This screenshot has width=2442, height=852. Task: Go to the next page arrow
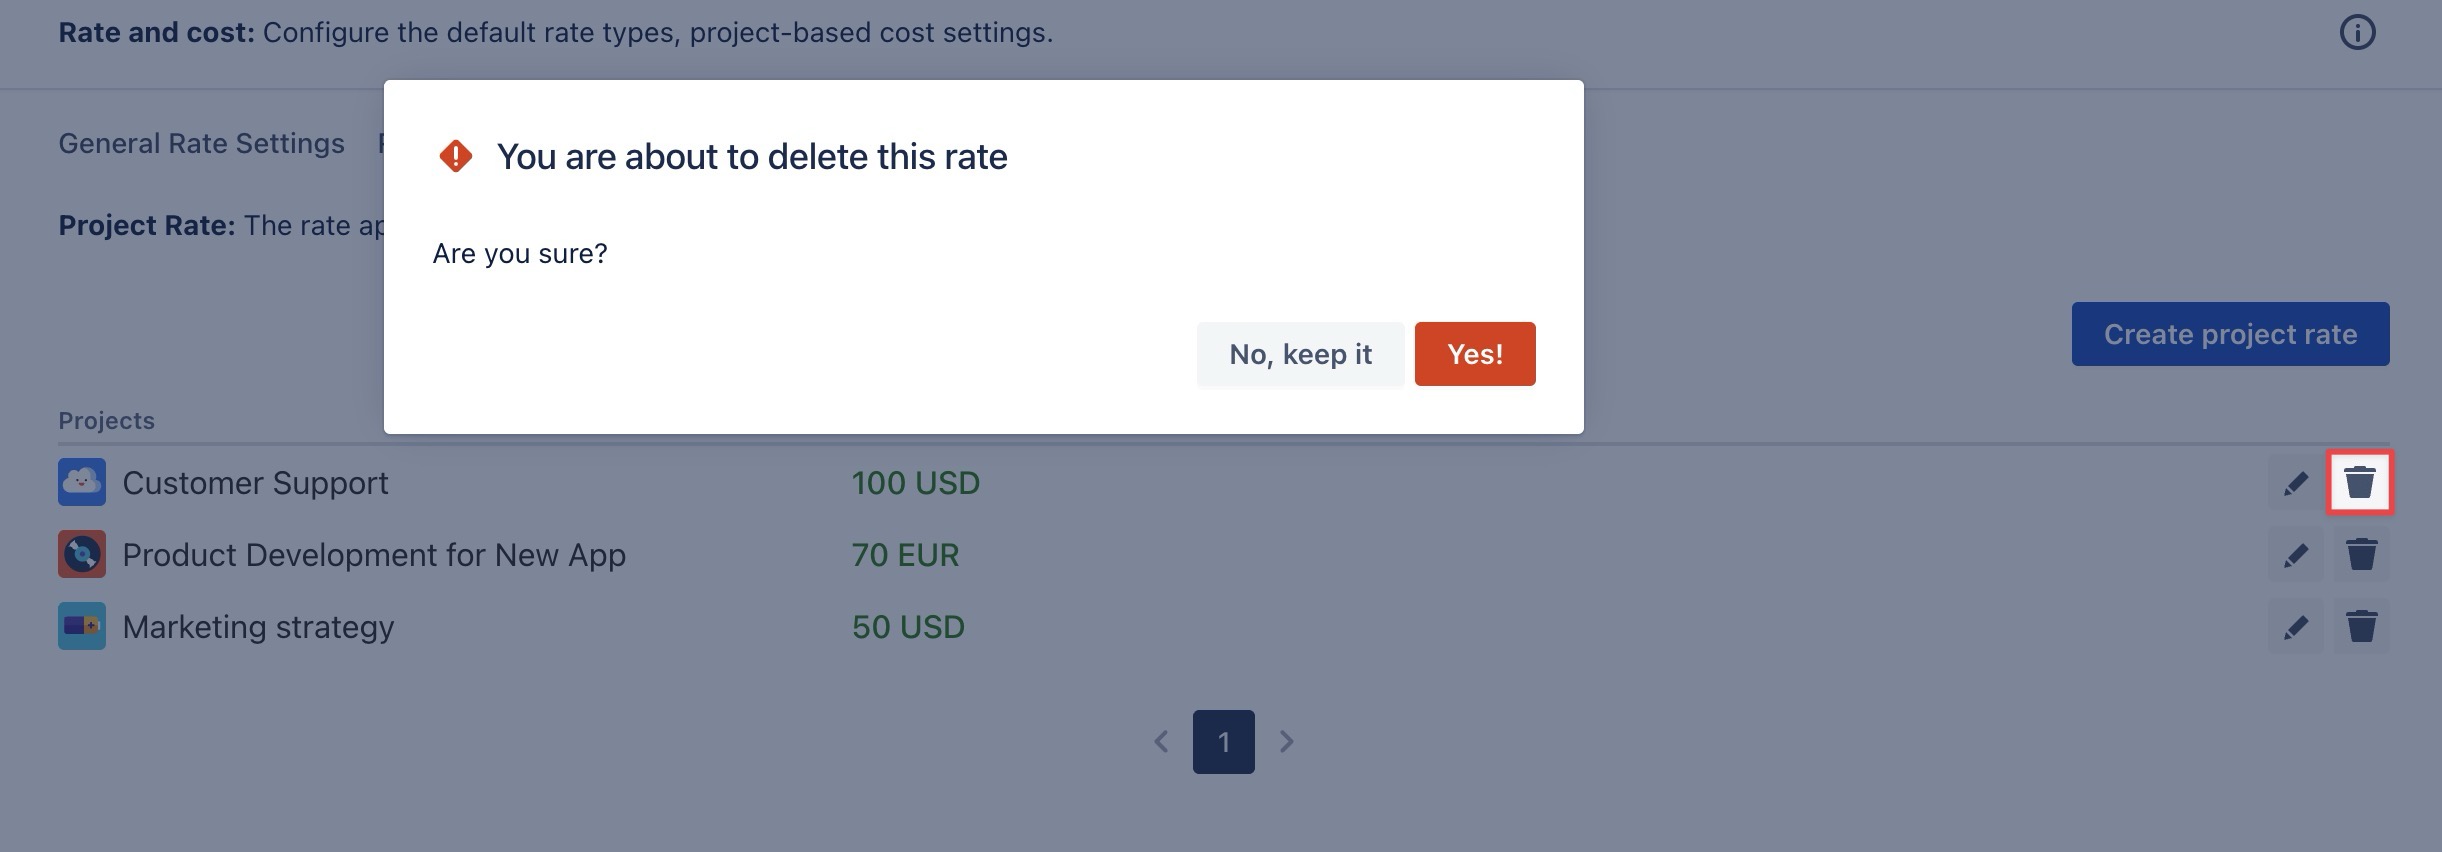[x=1287, y=742]
